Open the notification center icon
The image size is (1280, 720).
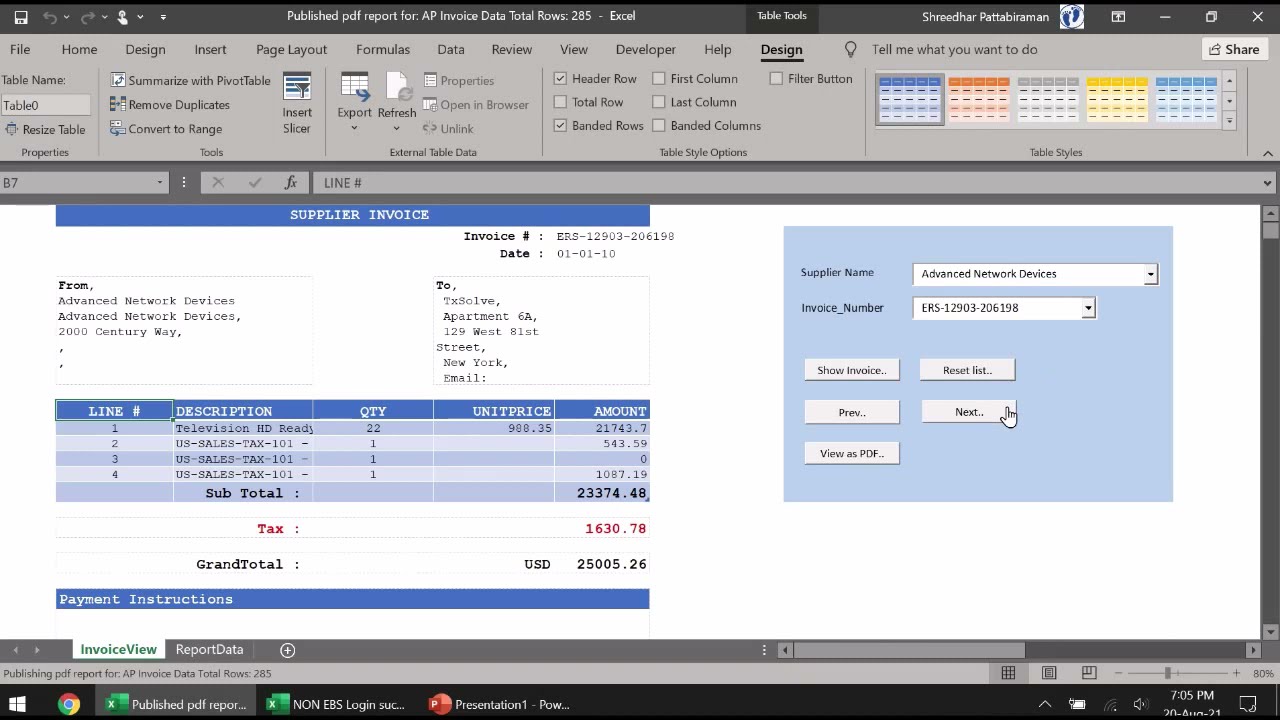click(1248, 704)
